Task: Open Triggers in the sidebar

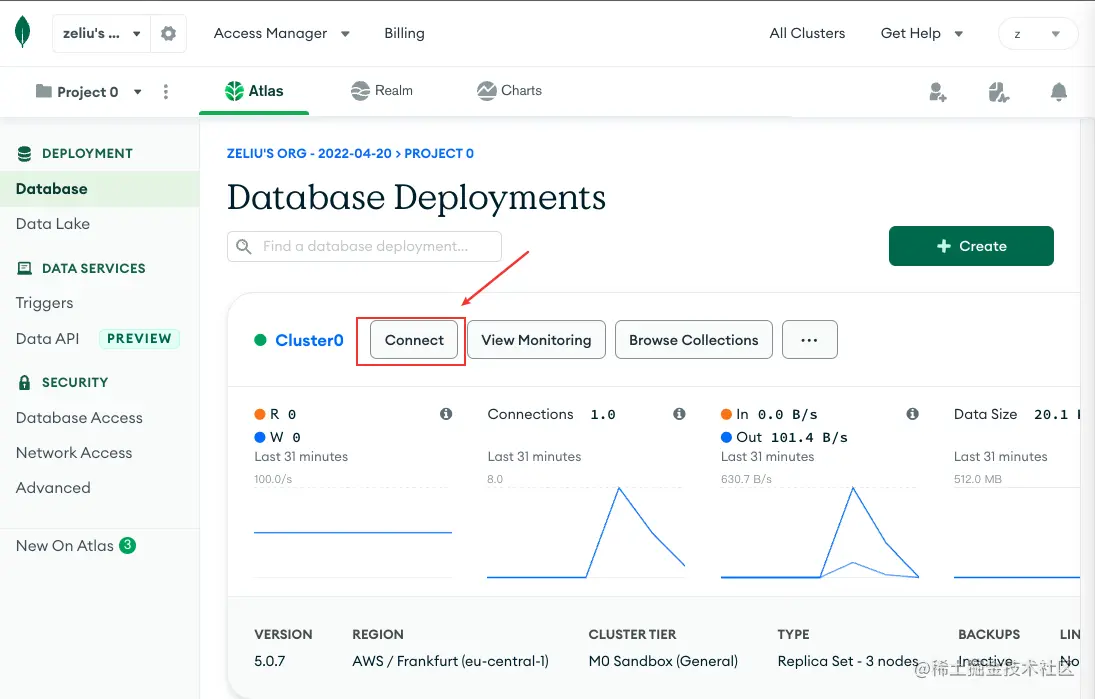Action: tap(44, 303)
